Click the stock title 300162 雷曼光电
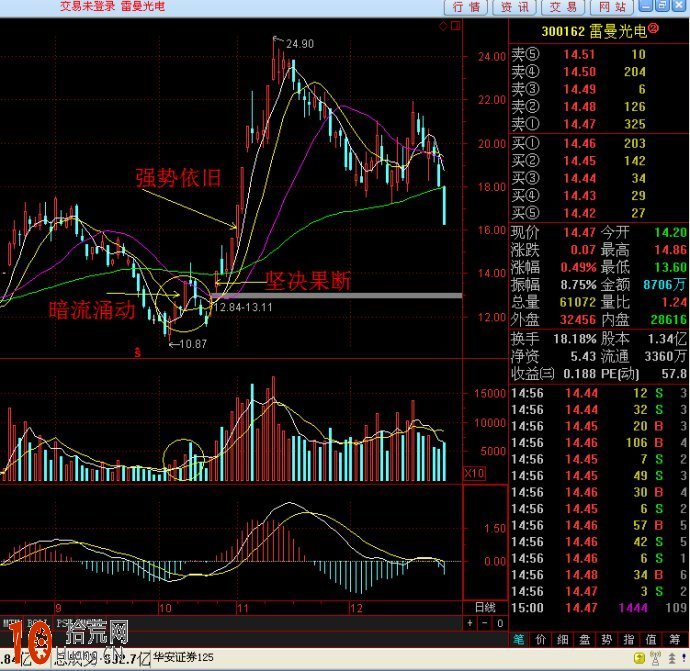The width and height of the screenshot is (690, 671). 594,31
